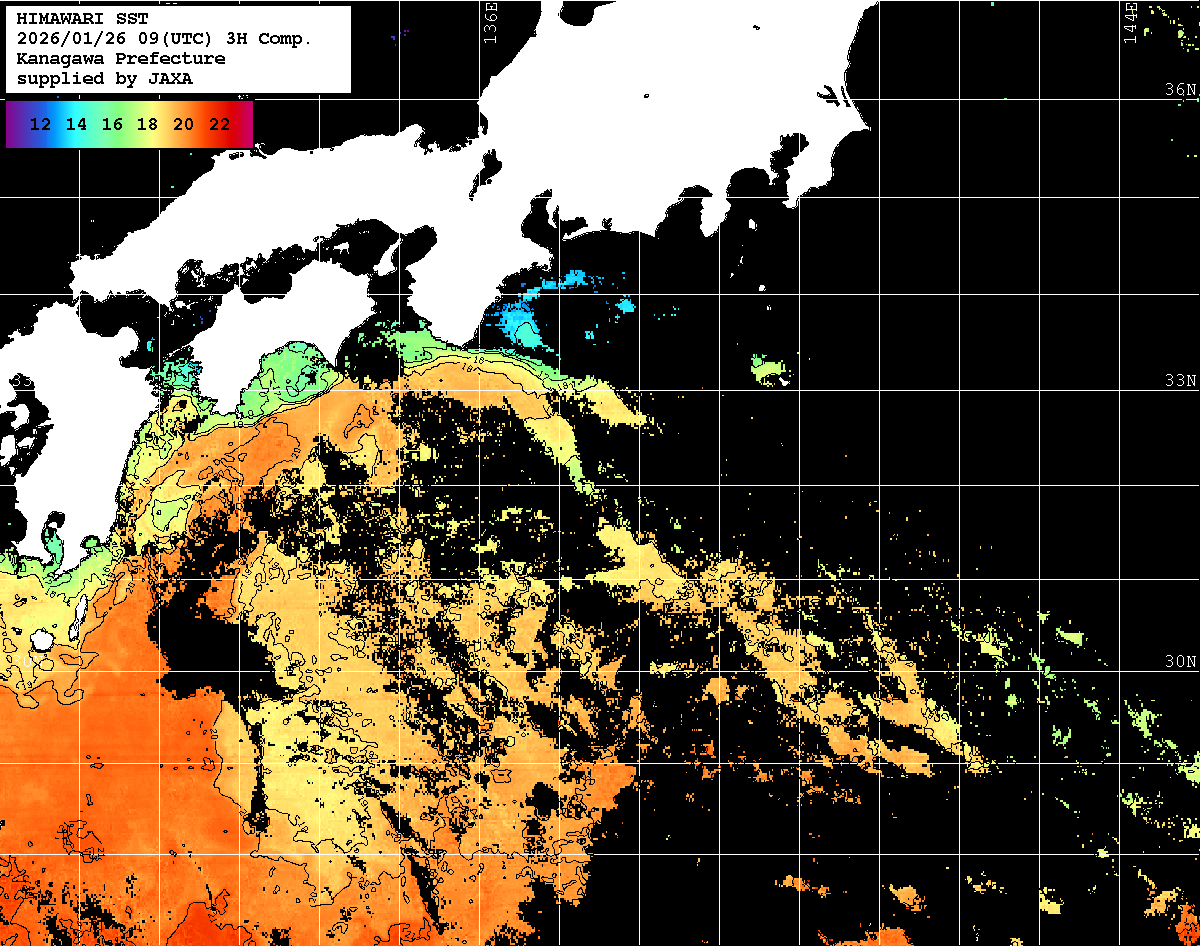1200x946 pixels.
Task: Select the 36N latitude label
Action: [x=1180, y=90]
